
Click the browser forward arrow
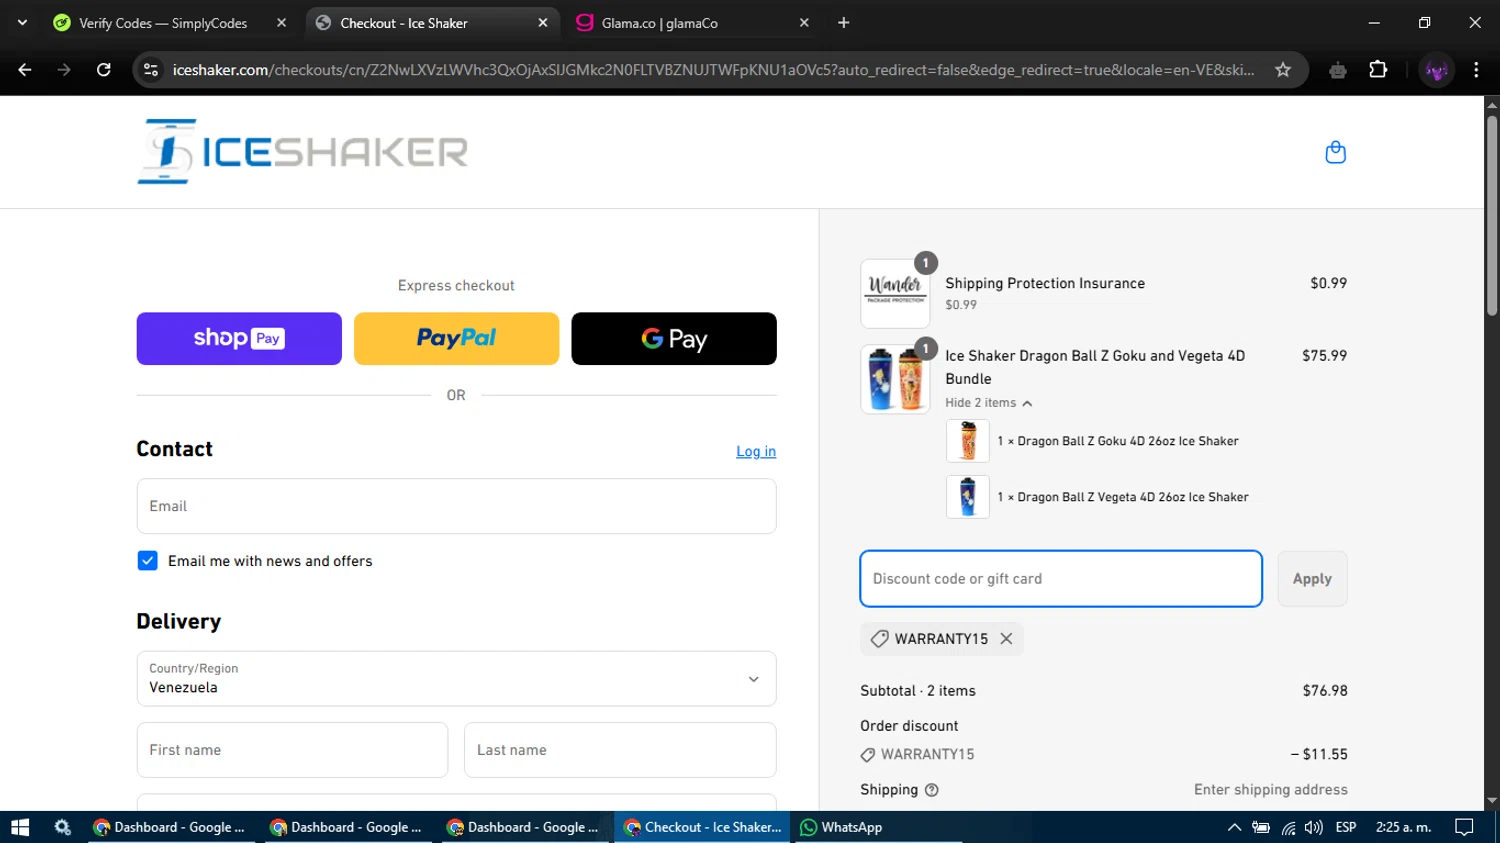tap(64, 70)
